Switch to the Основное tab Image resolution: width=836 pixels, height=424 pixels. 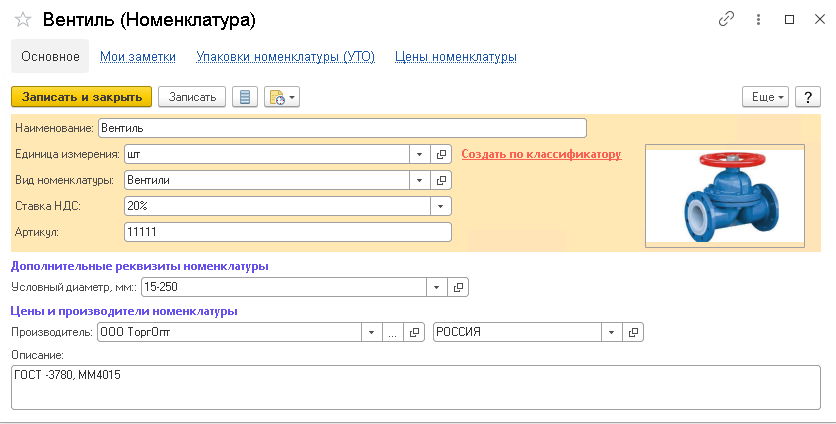tap(50, 56)
